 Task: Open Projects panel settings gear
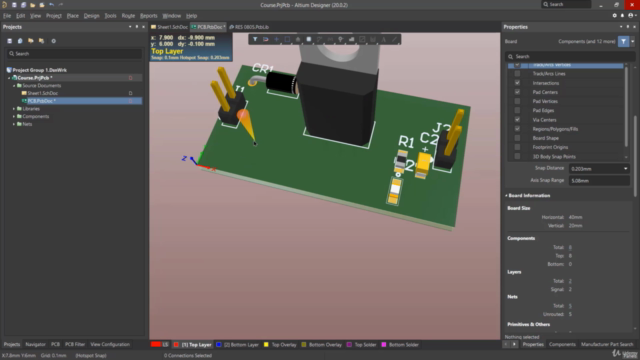[x=53, y=41]
